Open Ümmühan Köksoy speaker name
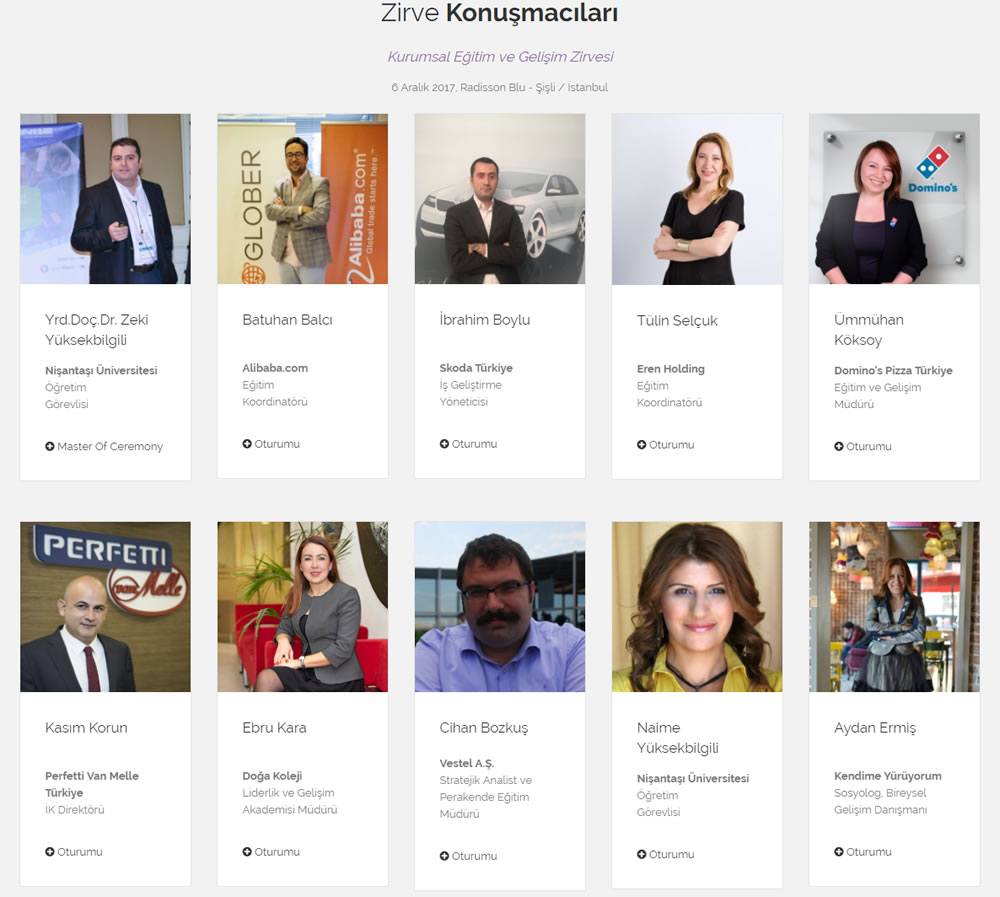Image resolution: width=1000 pixels, height=897 pixels. (x=869, y=329)
